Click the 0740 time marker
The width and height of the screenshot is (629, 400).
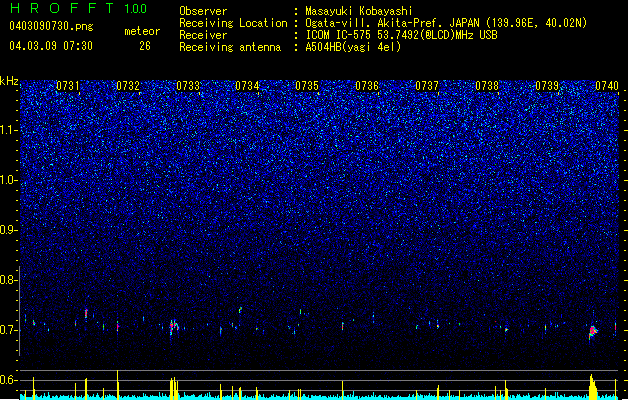tap(607, 86)
